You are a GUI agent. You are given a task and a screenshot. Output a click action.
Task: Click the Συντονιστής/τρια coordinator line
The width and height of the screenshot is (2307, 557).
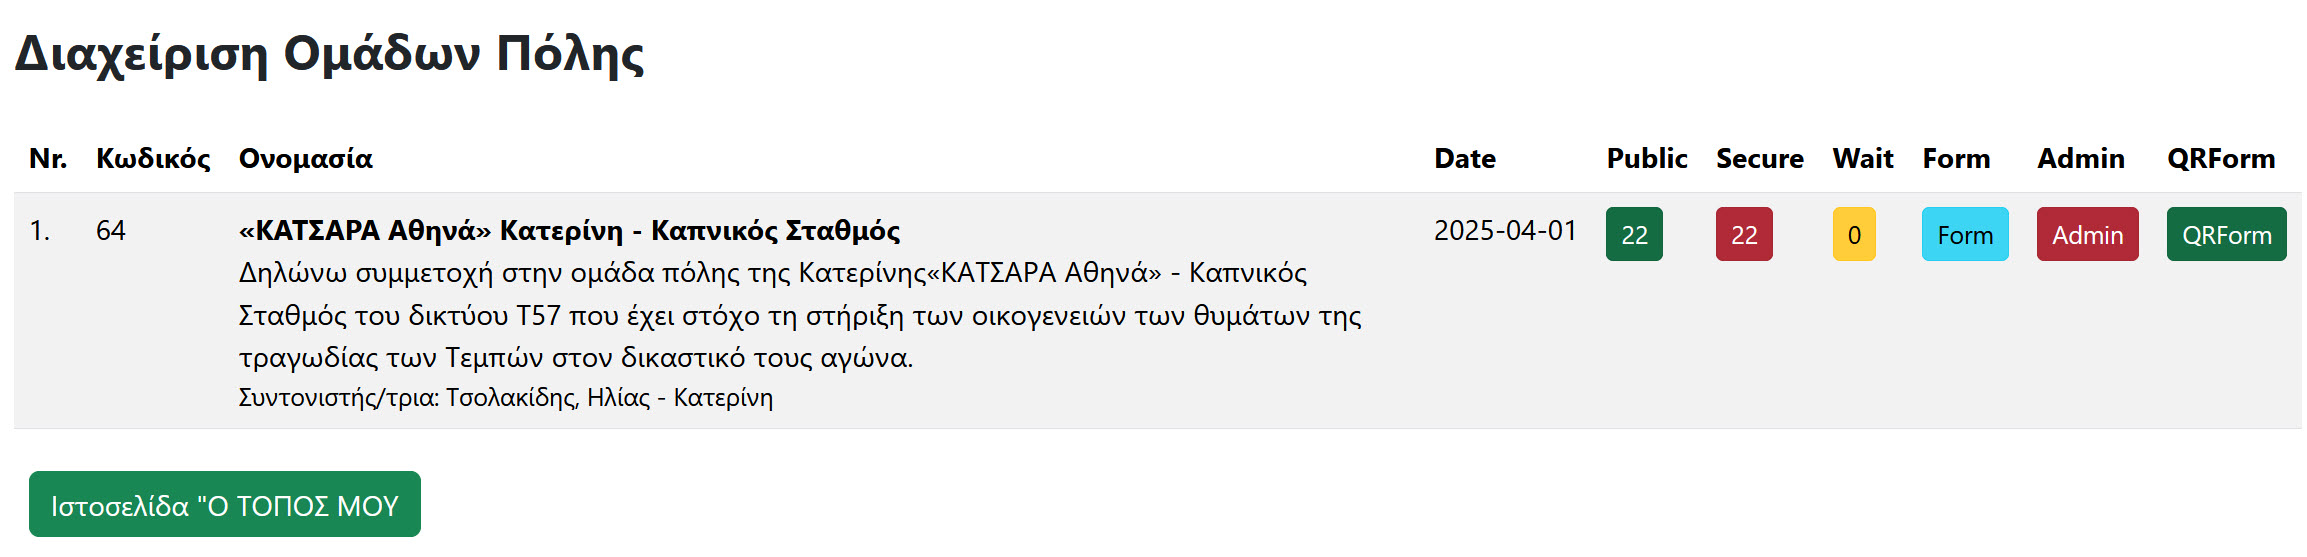pos(505,398)
